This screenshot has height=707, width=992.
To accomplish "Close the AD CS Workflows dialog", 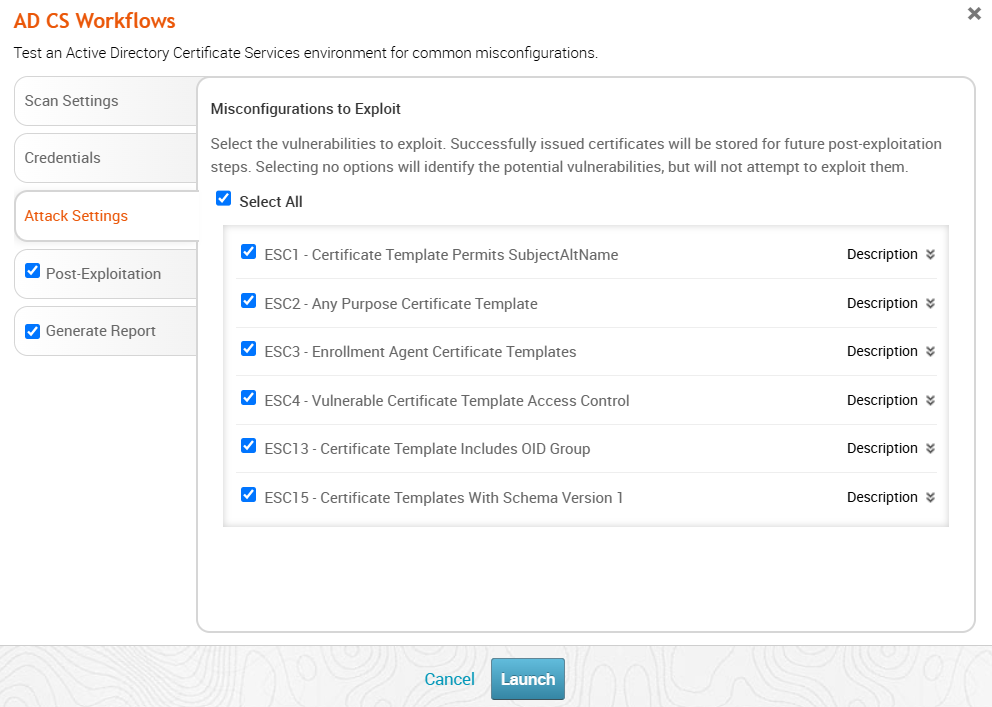I will pos(974,14).
